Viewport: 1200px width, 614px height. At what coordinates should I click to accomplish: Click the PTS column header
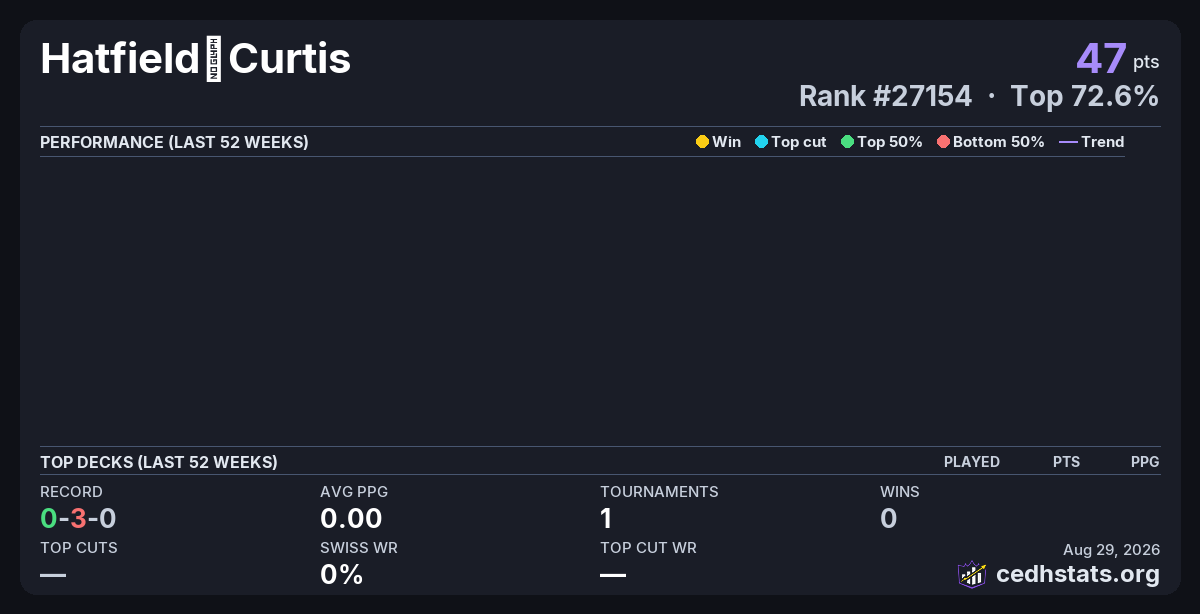click(x=1066, y=462)
